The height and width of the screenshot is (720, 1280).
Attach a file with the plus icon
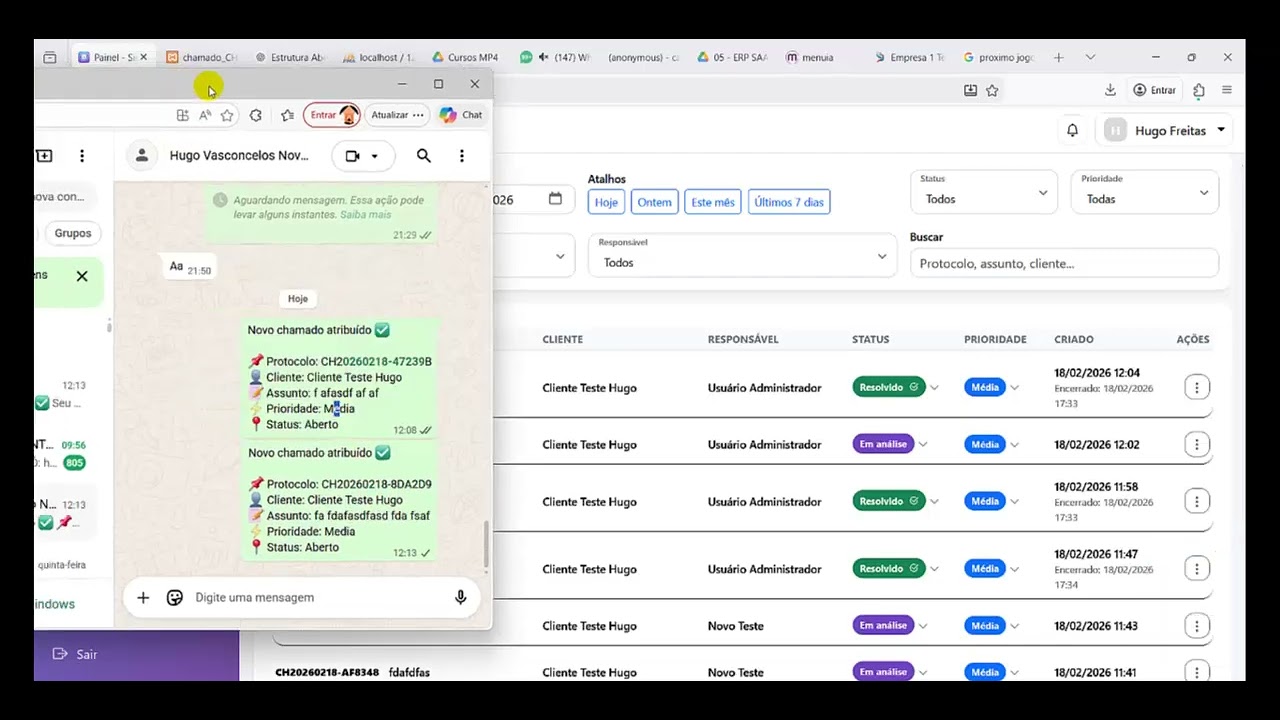tap(143, 597)
